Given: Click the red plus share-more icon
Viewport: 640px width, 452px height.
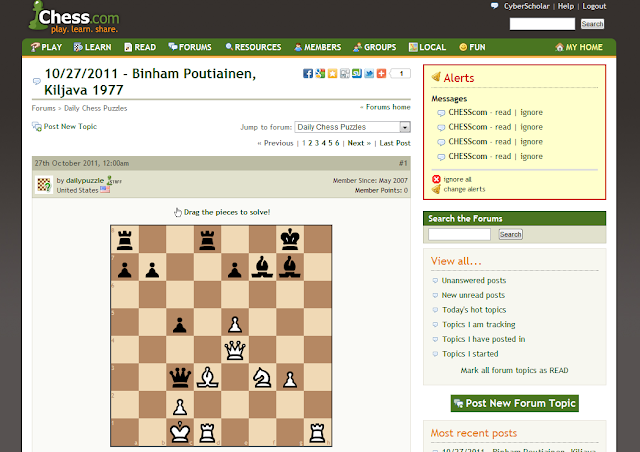Looking at the screenshot, I should coord(381,73).
